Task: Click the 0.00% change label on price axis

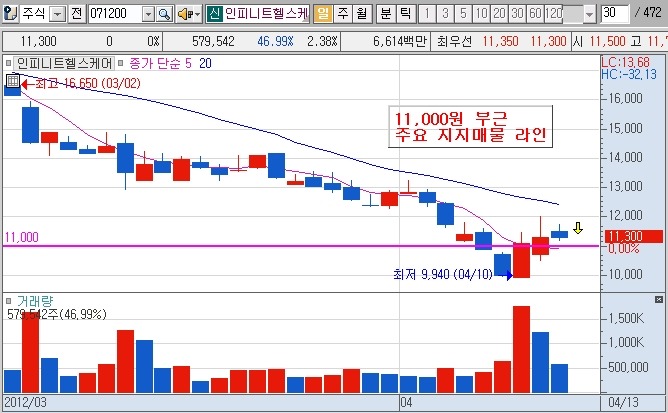Action: pos(623,248)
